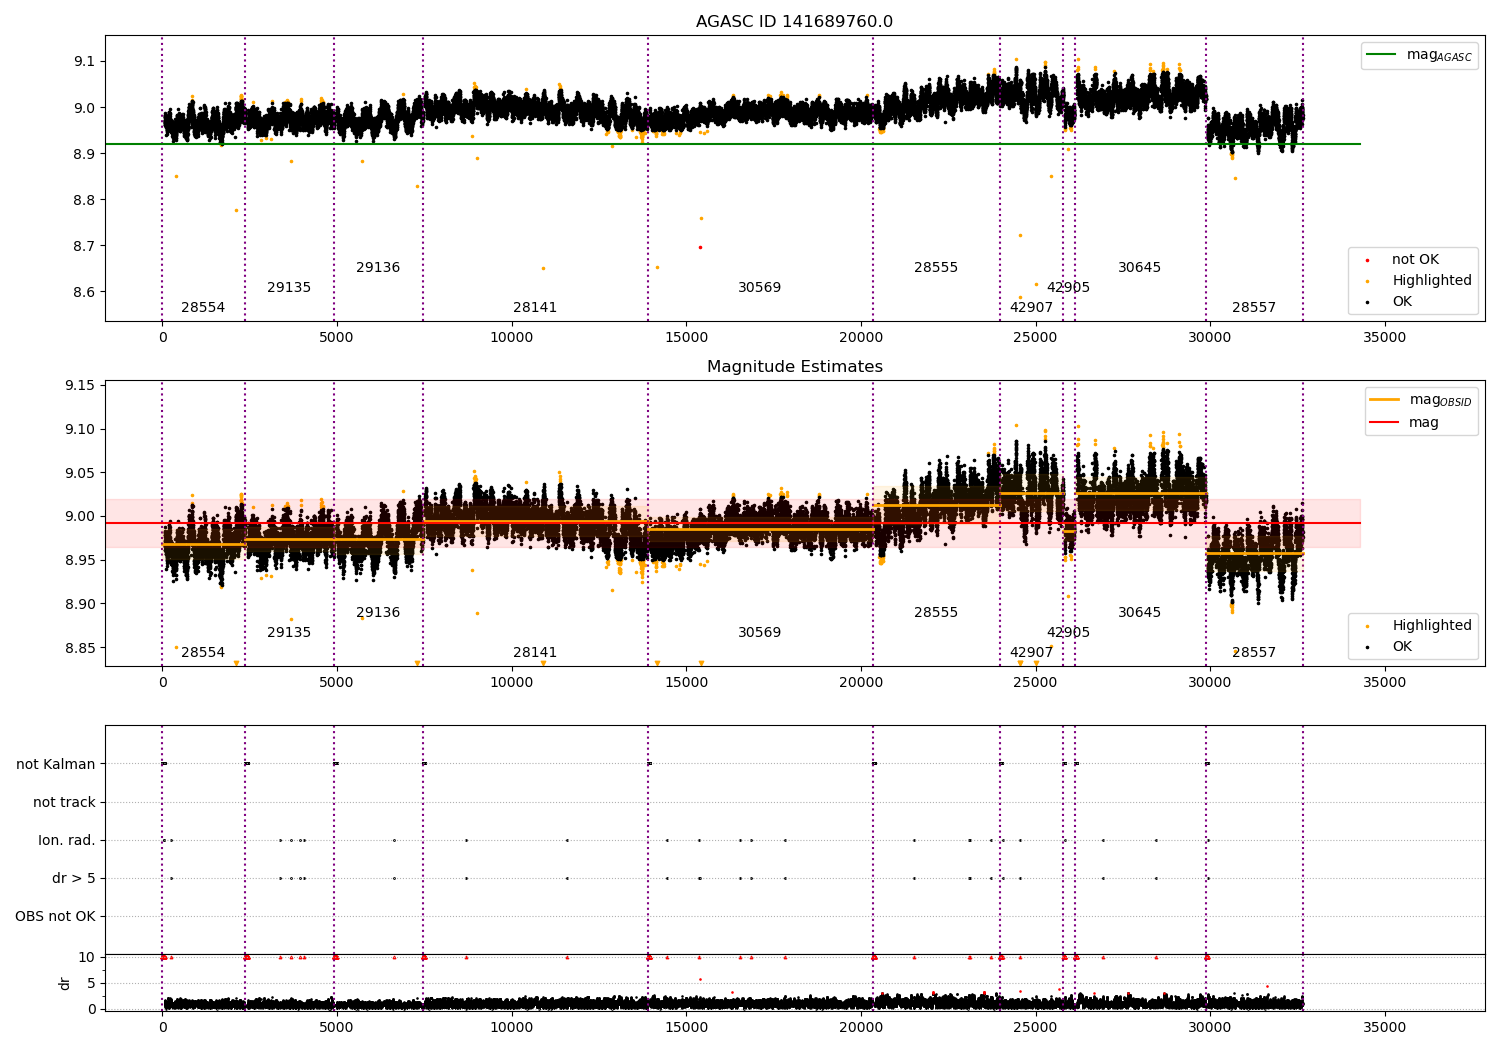This screenshot has height=1050, width=1500.
Task: Click x-axis tick 35000 under AGASC ID plot
Action: pyautogui.click(x=1385, y=338)
